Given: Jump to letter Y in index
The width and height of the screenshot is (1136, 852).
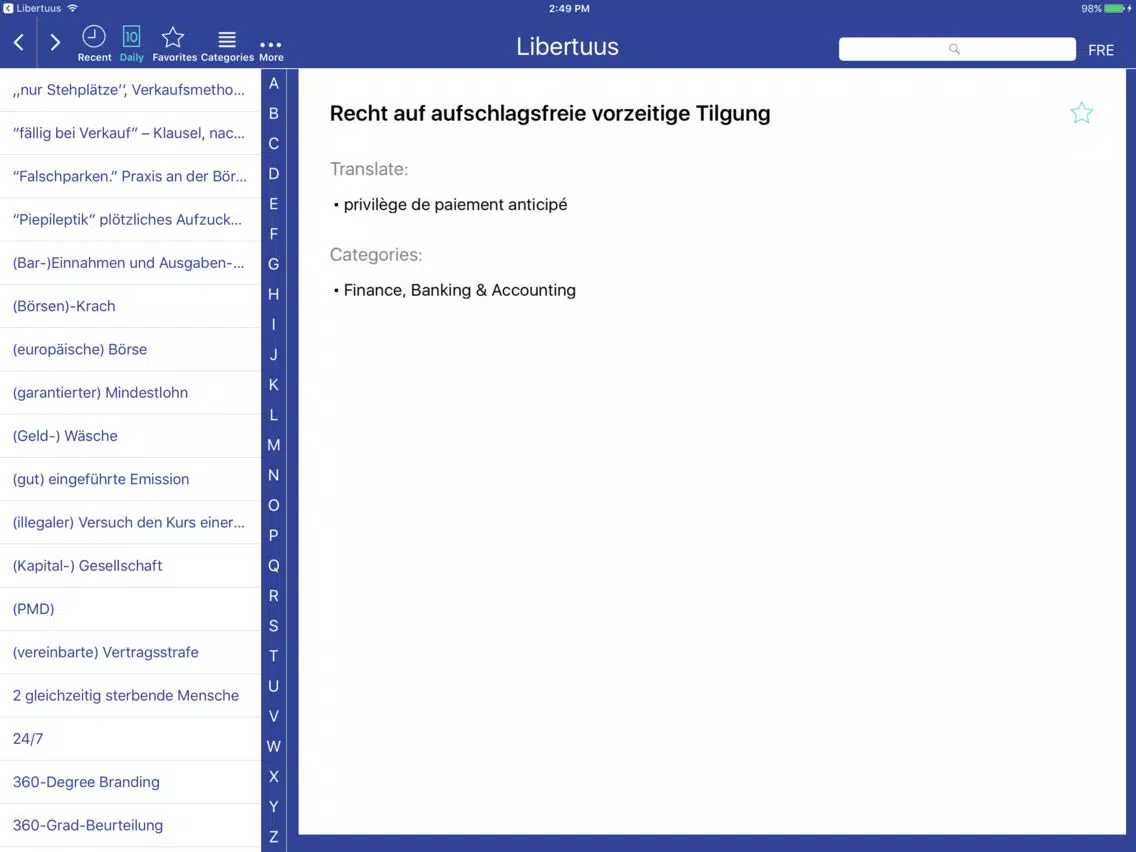Looking at the screenshot, I should point(274,806).
